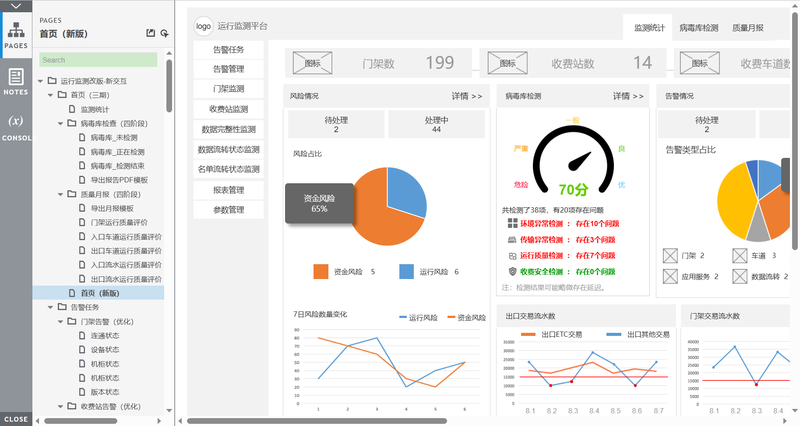The height and width of the screenshot is (426, 800).
Task: Open the 版本状态 page
Action: (105, 392)
